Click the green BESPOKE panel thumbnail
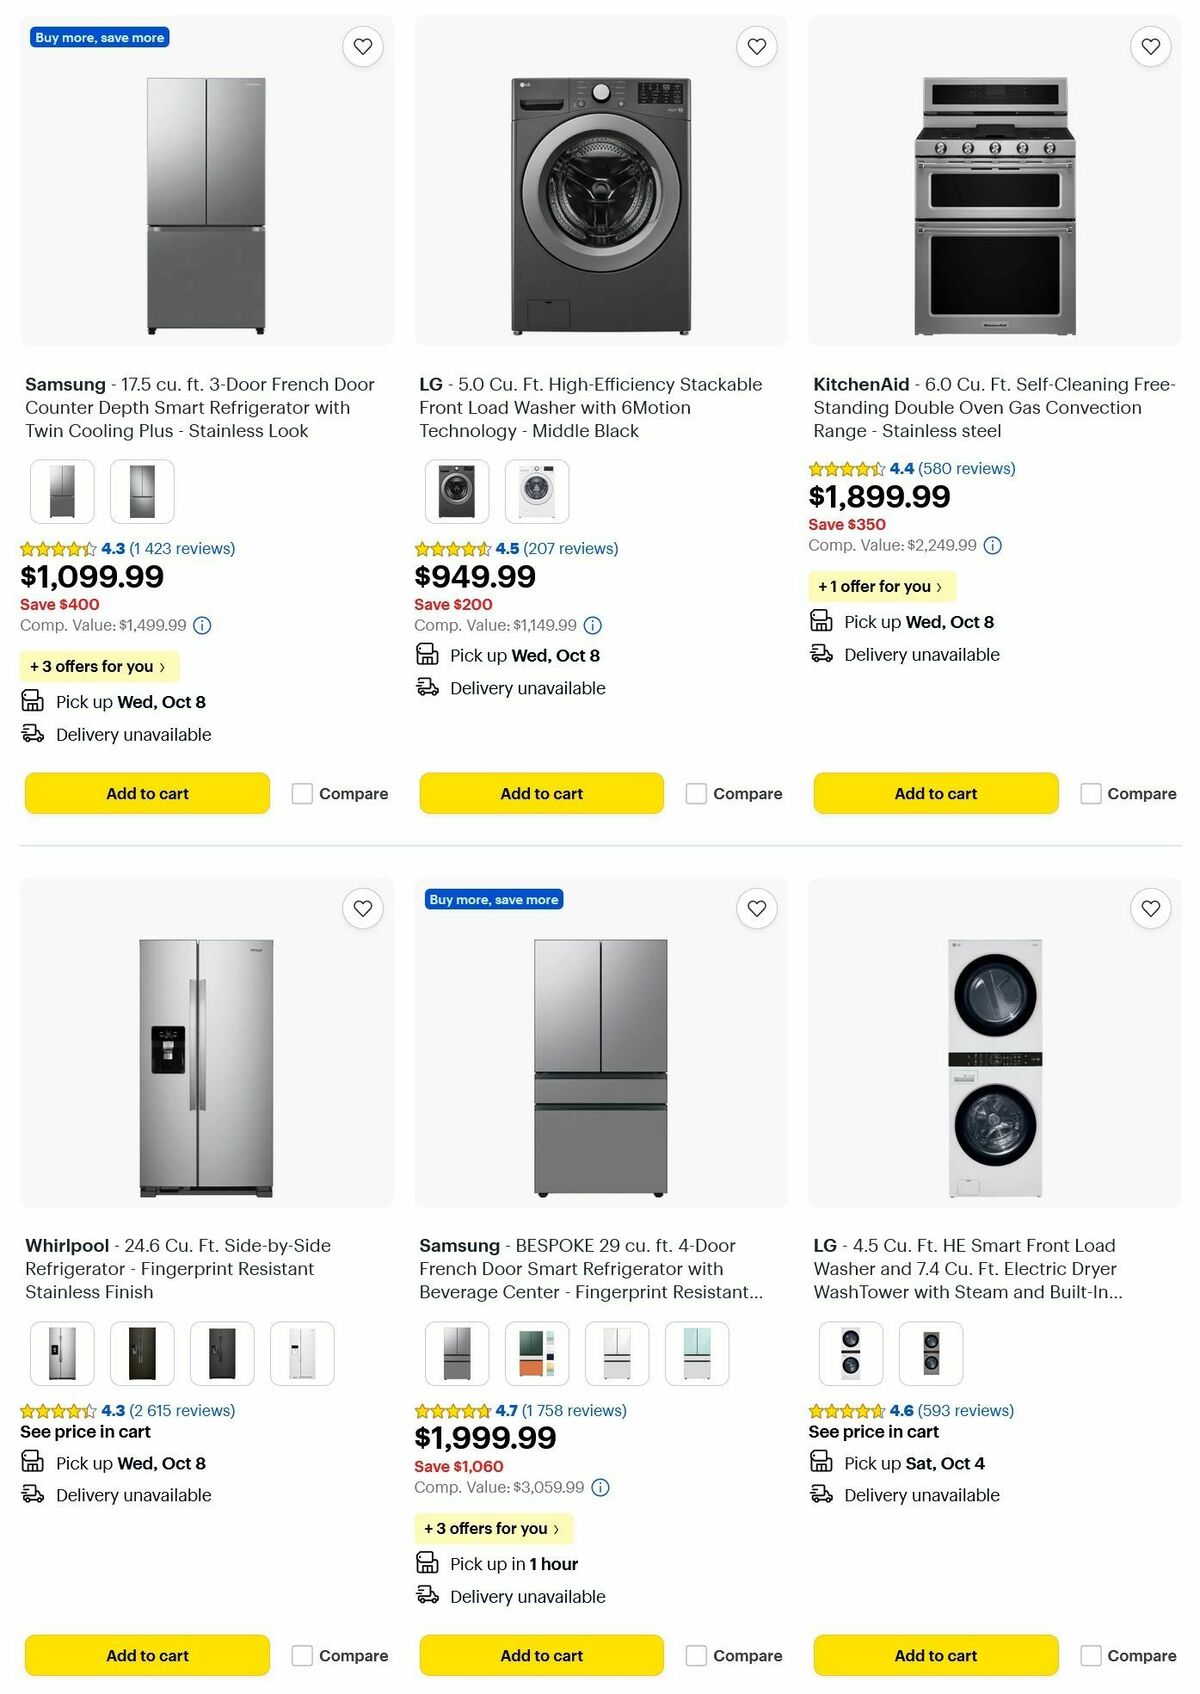The width and height of the screenshot is (1200, 1694). (x=537, y=1353)
